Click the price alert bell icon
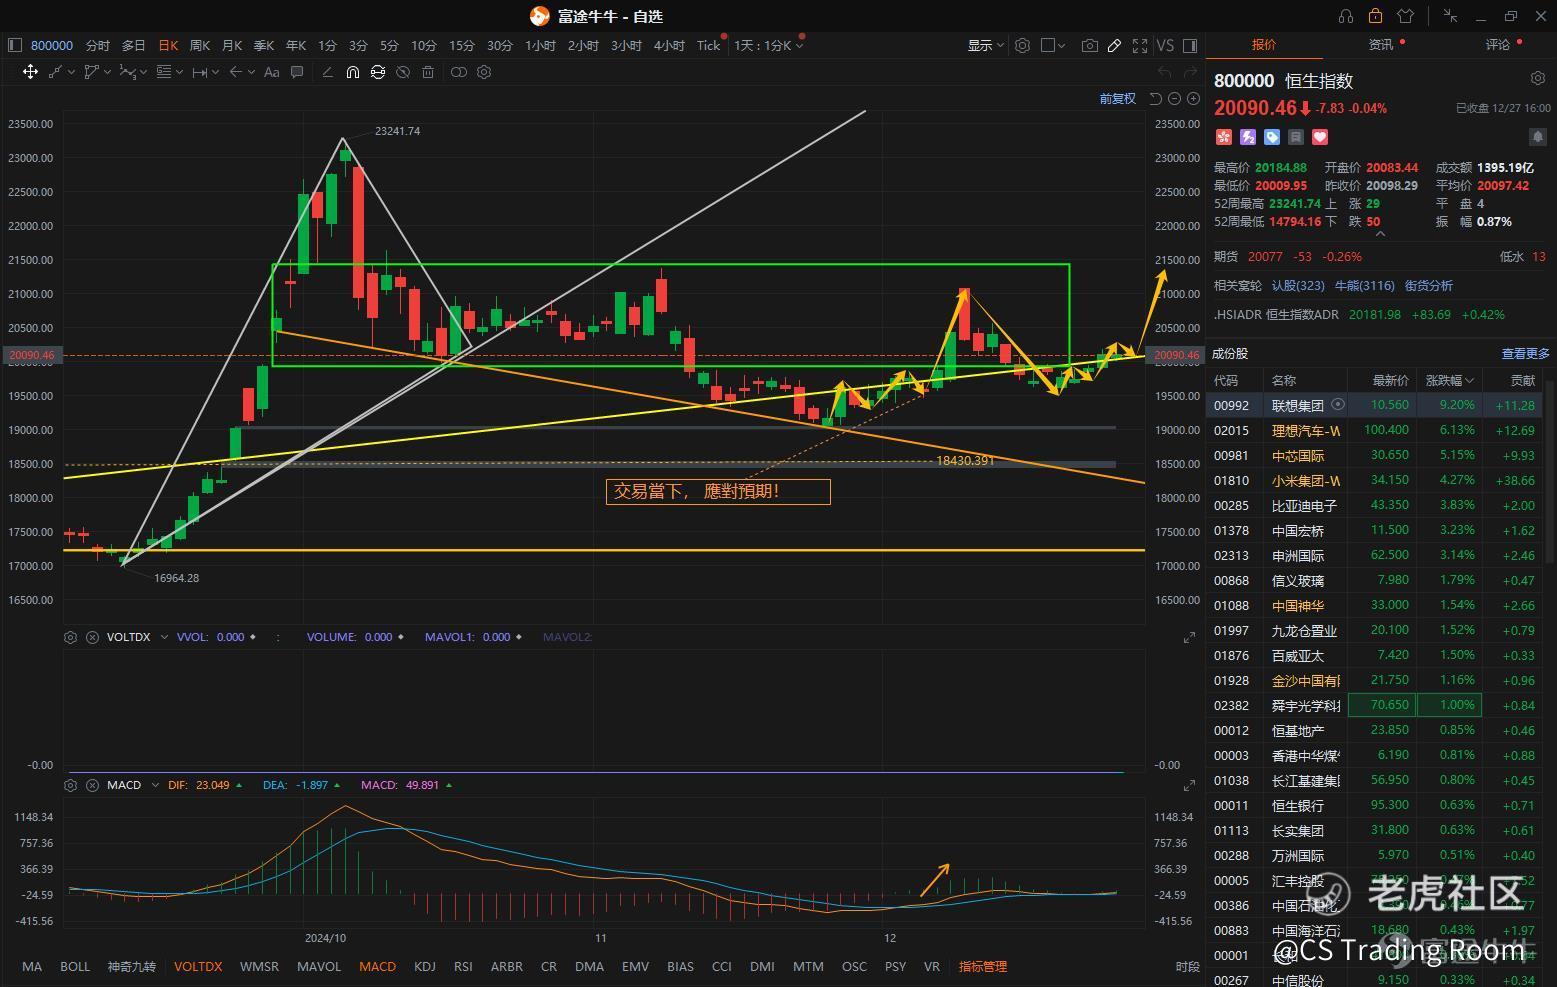This screenshot has width=1557, height=987. click(x=1537, y=136)
